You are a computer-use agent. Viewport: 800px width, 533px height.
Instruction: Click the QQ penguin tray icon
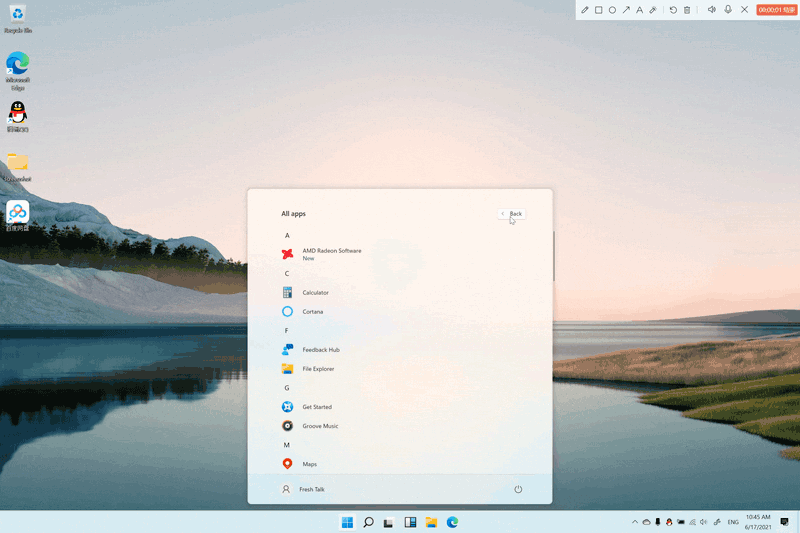(669, 522)
